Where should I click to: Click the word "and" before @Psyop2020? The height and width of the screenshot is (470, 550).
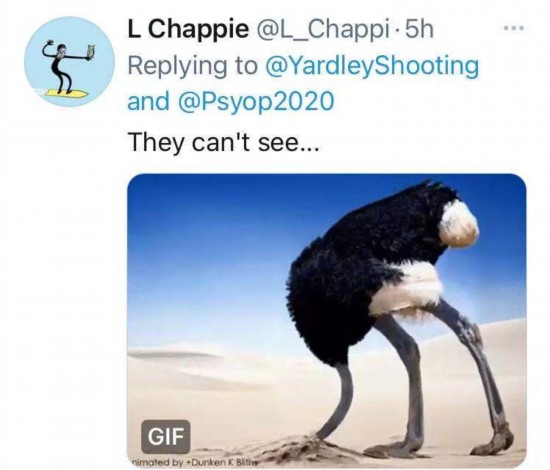[148, 101]
